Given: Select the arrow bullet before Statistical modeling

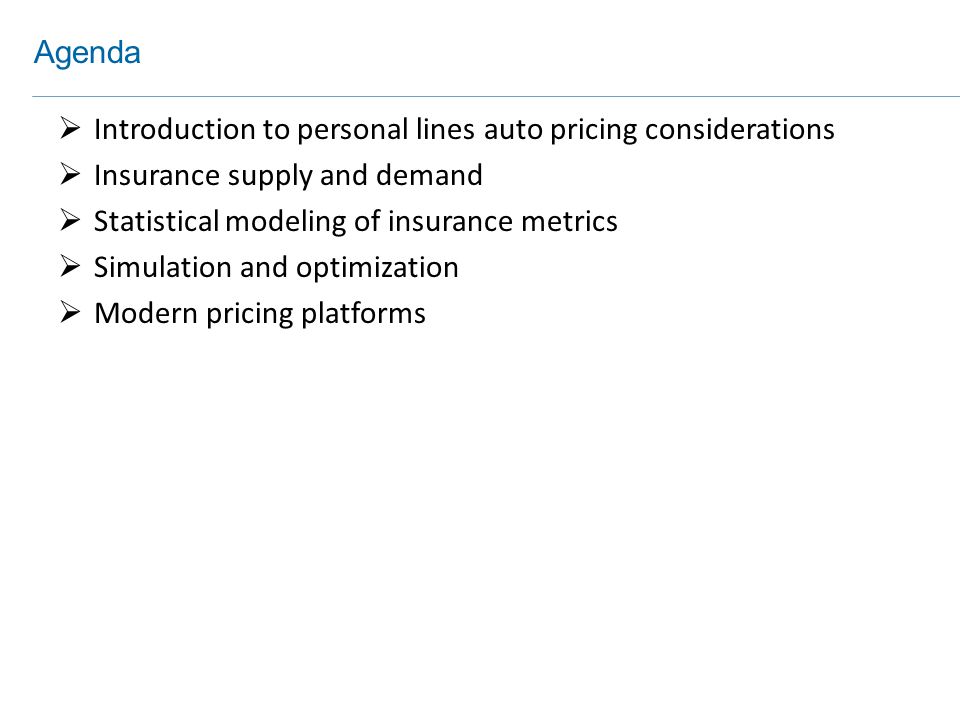Looking at the screenshot, I should coord(70,220).
